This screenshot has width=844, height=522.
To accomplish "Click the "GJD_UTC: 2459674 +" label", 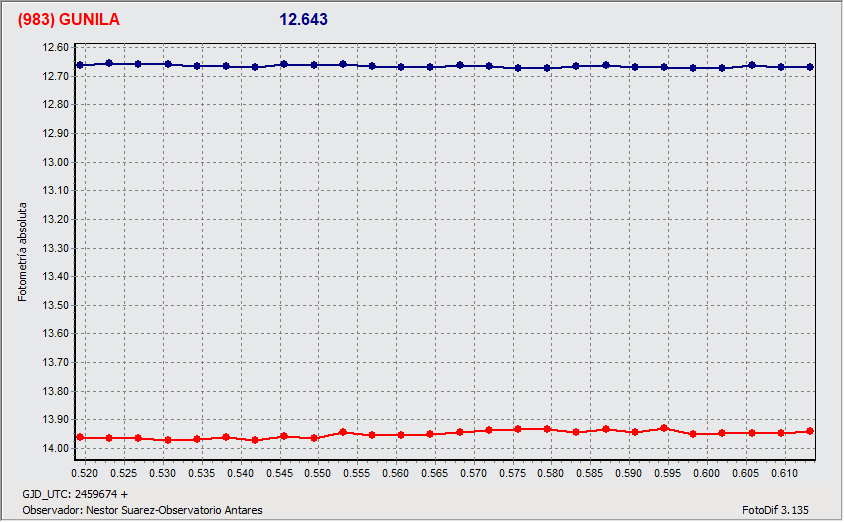I will [75, 494].
